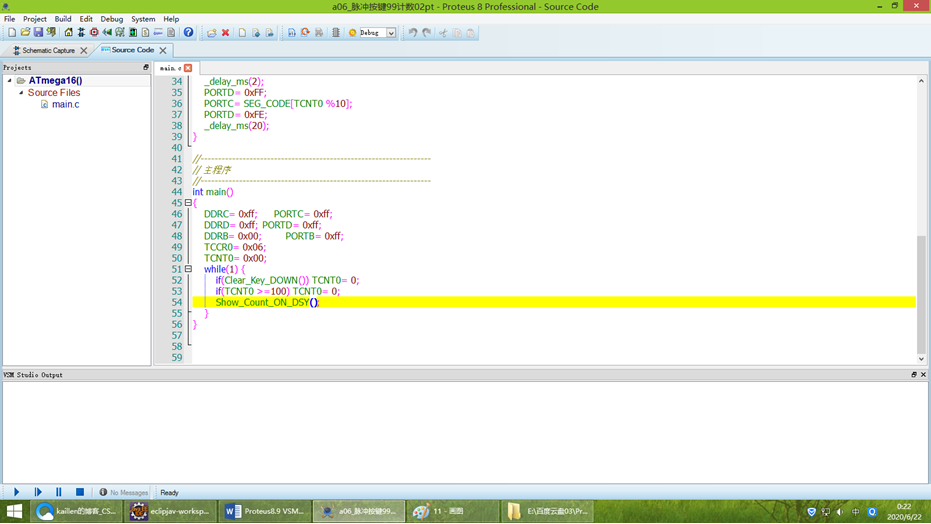This screenshot has height=524, width=931.
Task: Open the System menu
Action: tap(143, 19)
